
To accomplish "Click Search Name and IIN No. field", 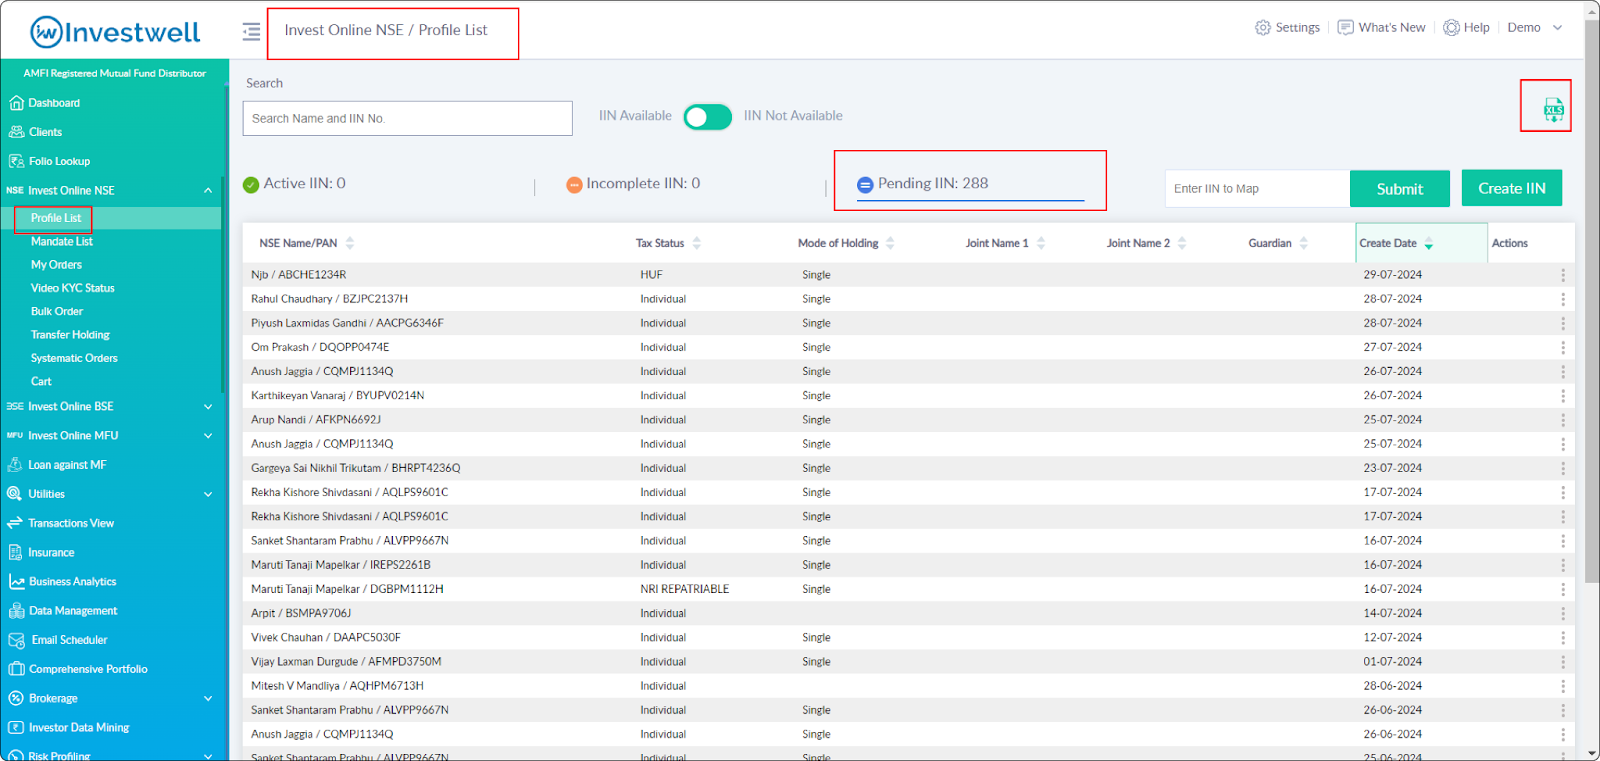I will pyautogui.click(x=408, y=118).
